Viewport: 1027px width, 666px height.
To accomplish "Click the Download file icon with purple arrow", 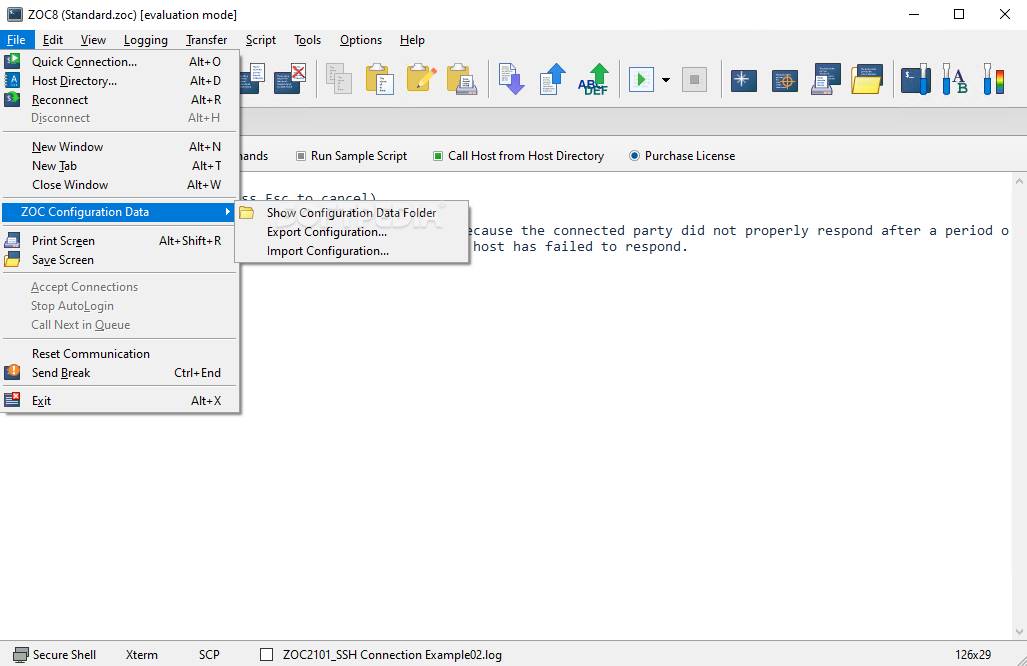I will click(x=511, y=79).
